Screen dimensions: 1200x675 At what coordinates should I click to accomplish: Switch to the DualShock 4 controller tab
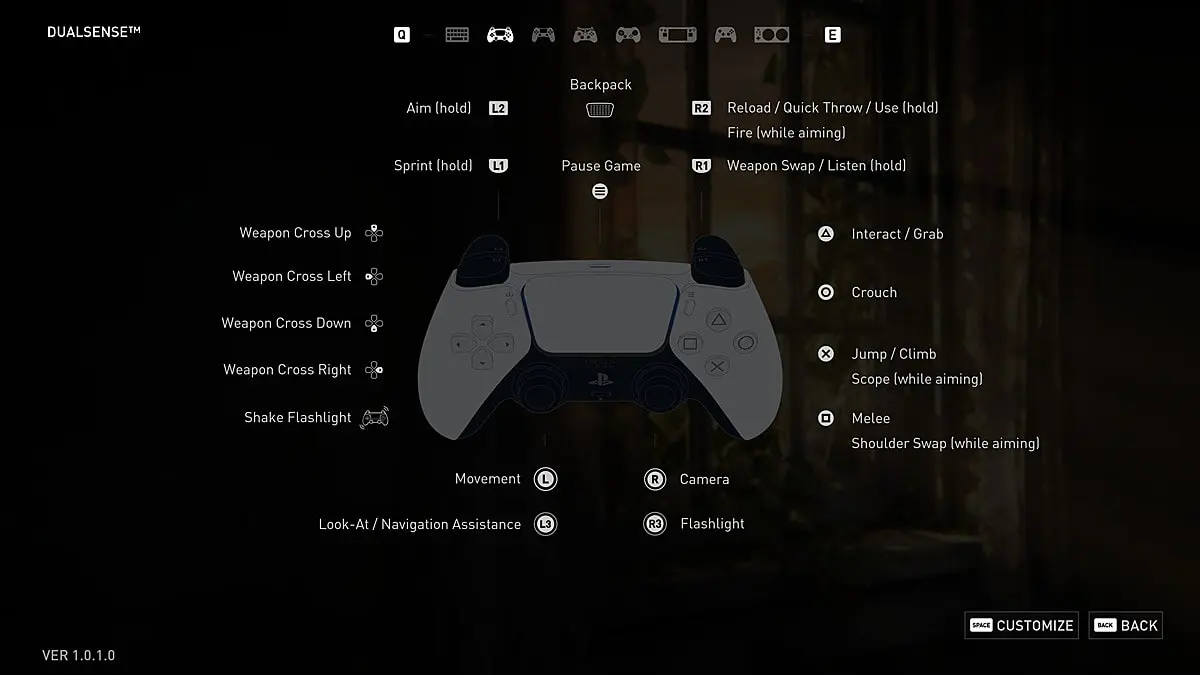(x=543, y=33)
